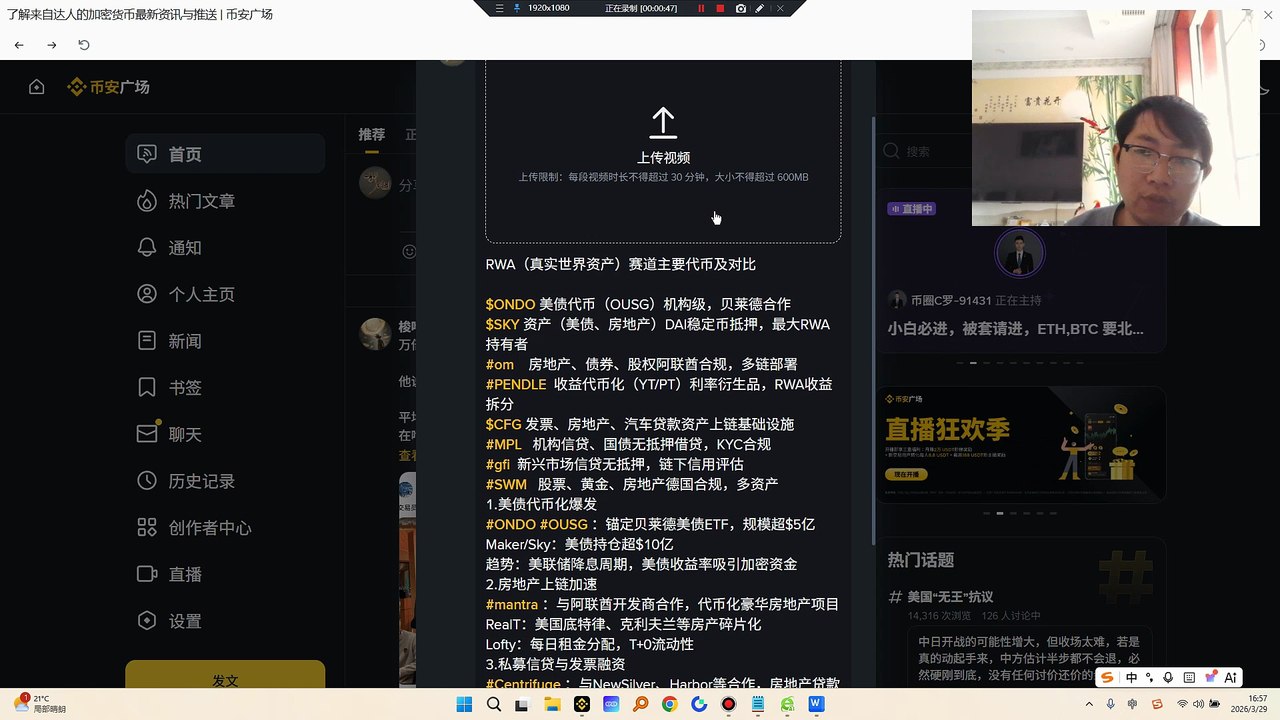1280x720 pixels.
Task: Click the #Centrifuge hashtag
Action: (523, 684)
